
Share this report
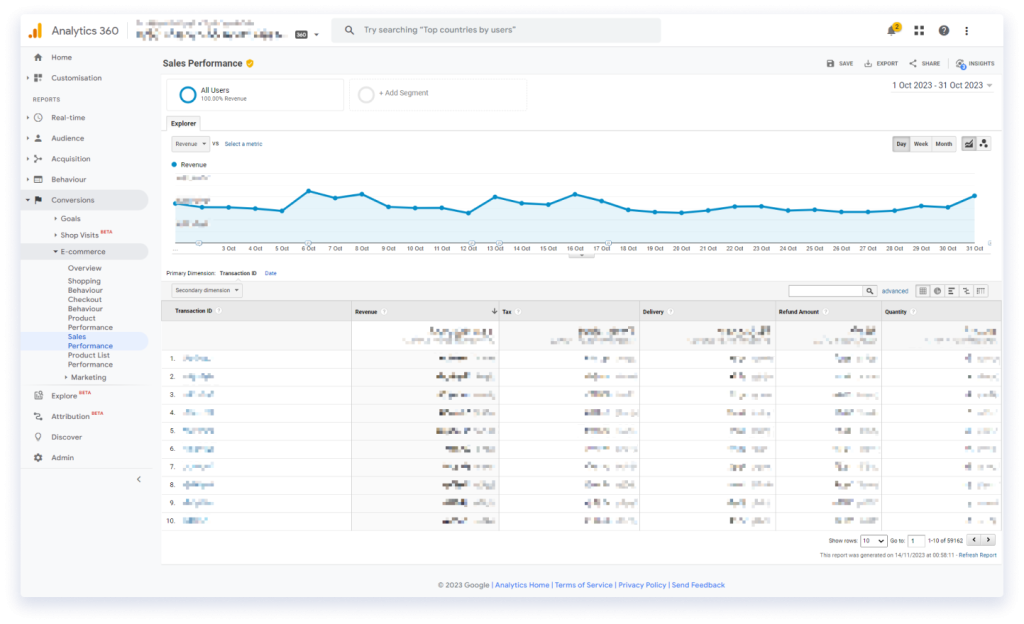coord(924,63)
